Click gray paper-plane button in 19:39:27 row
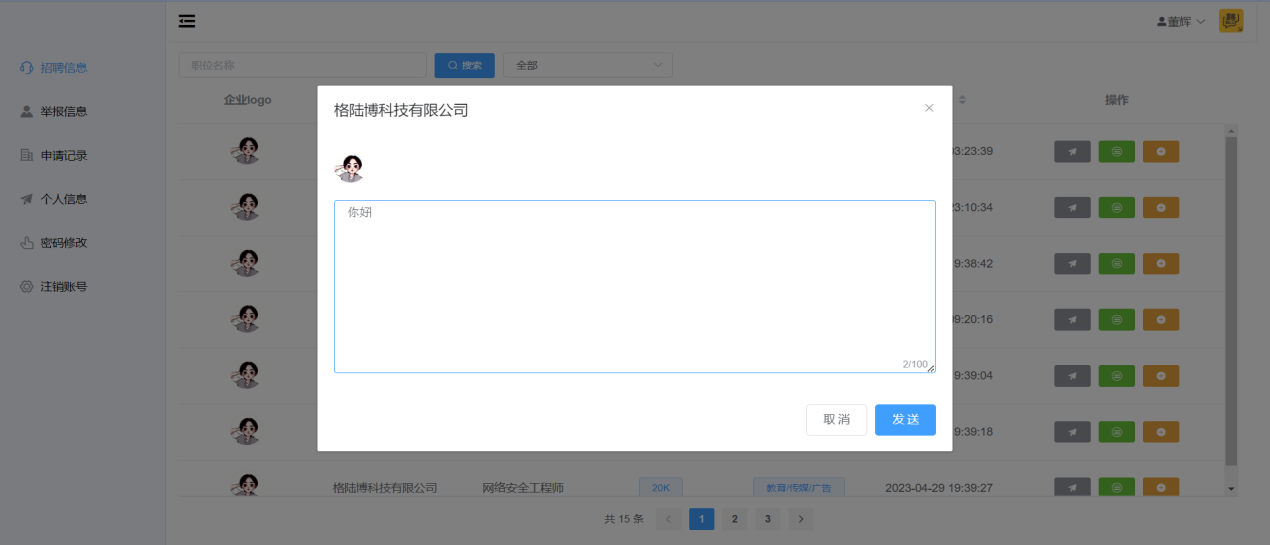This screenshot has width=1270, height=545. (1072, 487)
